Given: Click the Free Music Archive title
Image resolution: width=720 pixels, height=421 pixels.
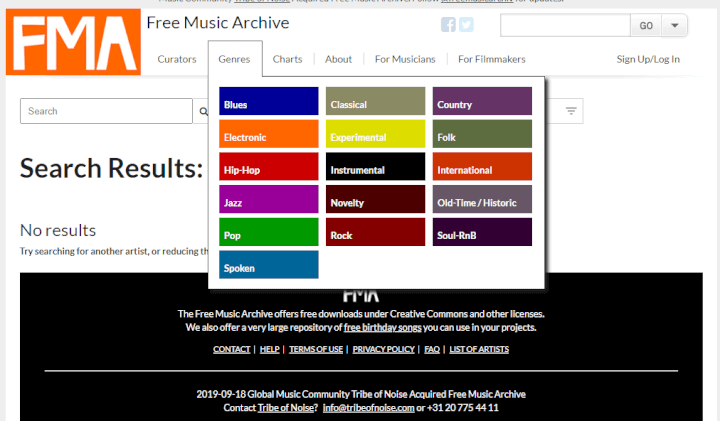Looking at the screenshot, I should [218, 22].
